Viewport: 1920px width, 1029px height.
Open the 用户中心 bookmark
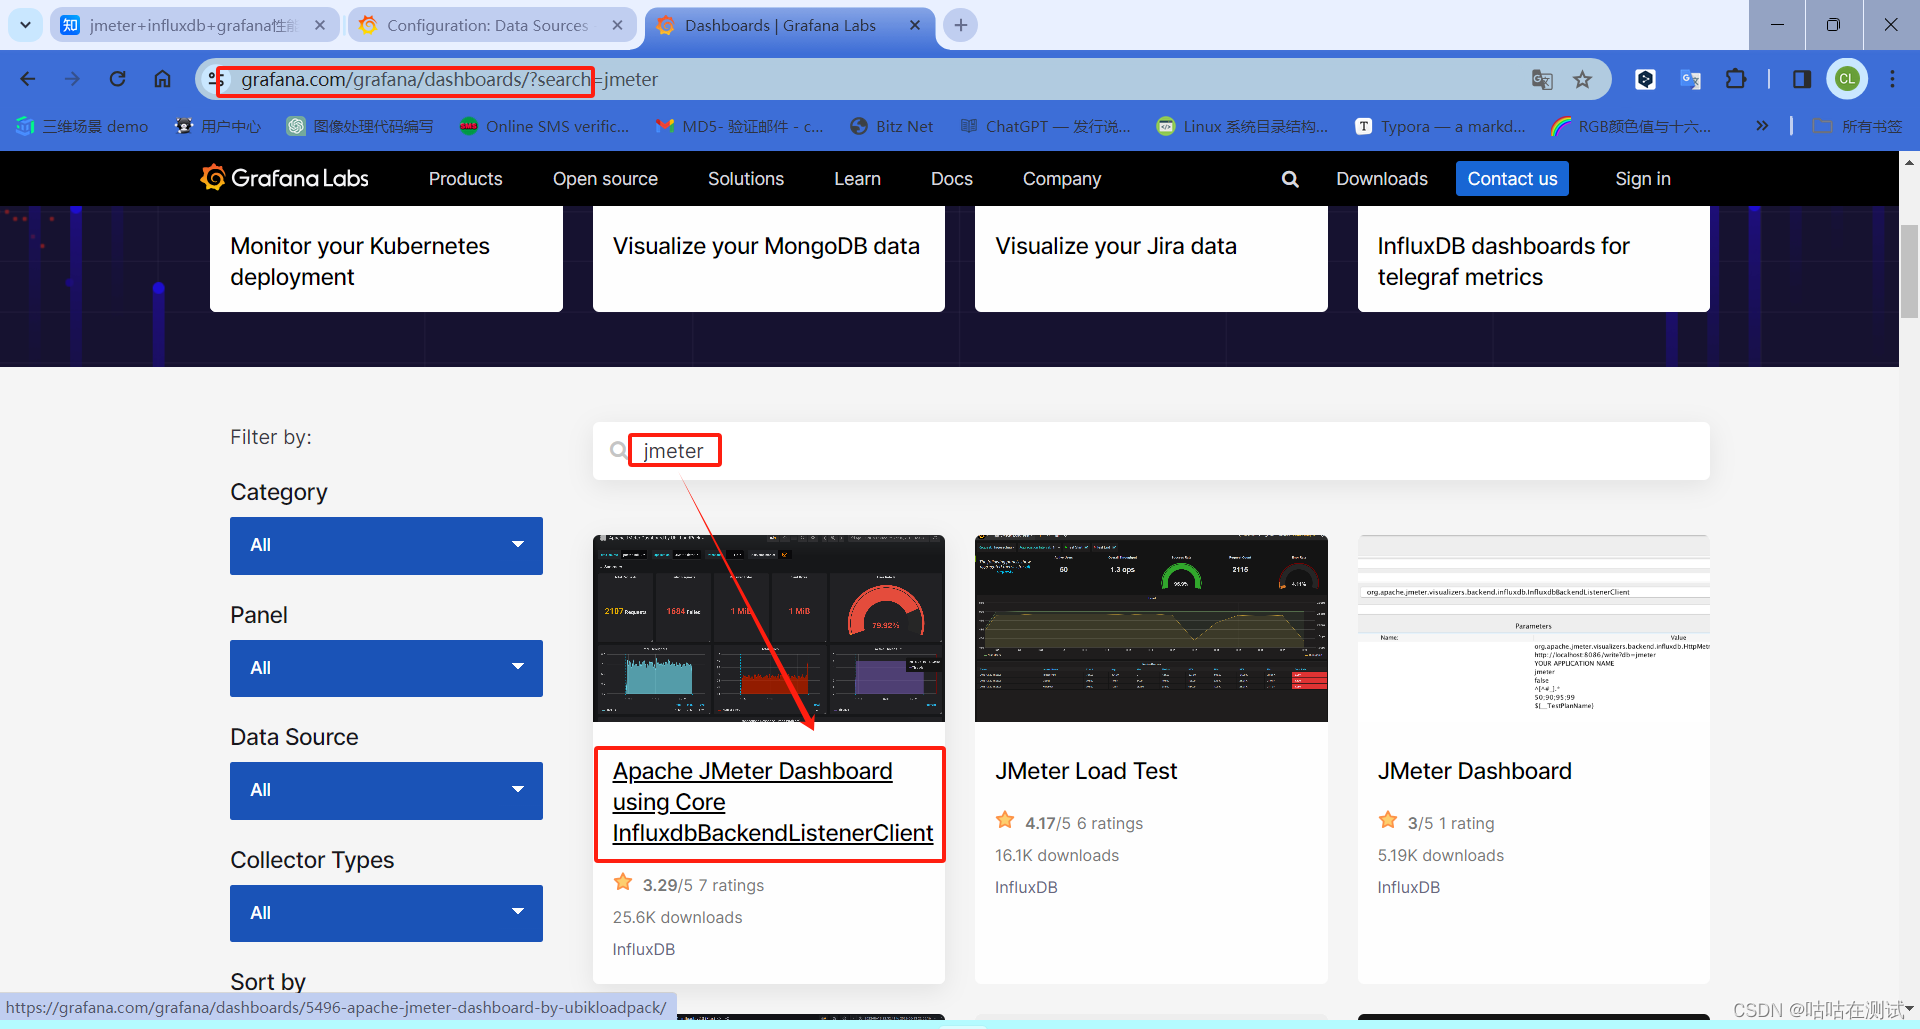[217, 126]
